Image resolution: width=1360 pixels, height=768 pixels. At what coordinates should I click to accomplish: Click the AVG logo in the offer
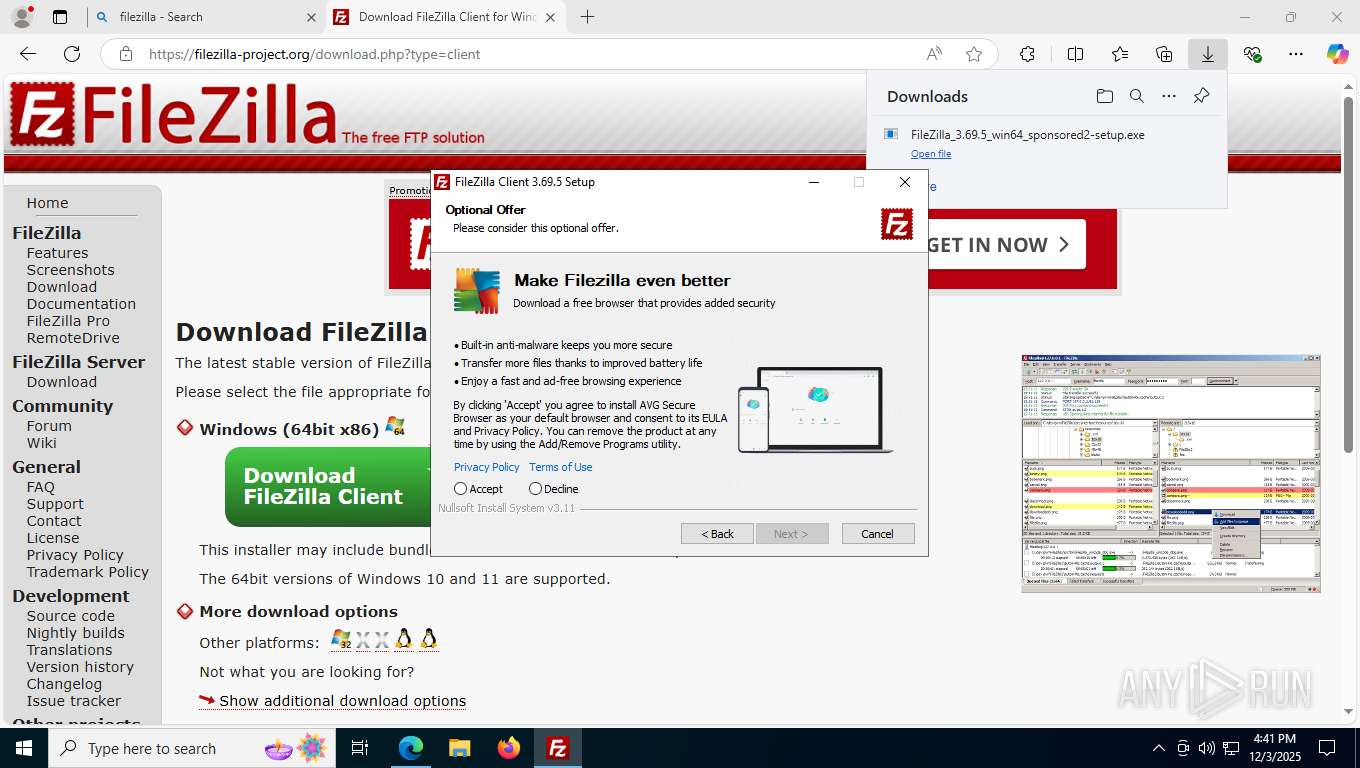click(x=477, y=291)
